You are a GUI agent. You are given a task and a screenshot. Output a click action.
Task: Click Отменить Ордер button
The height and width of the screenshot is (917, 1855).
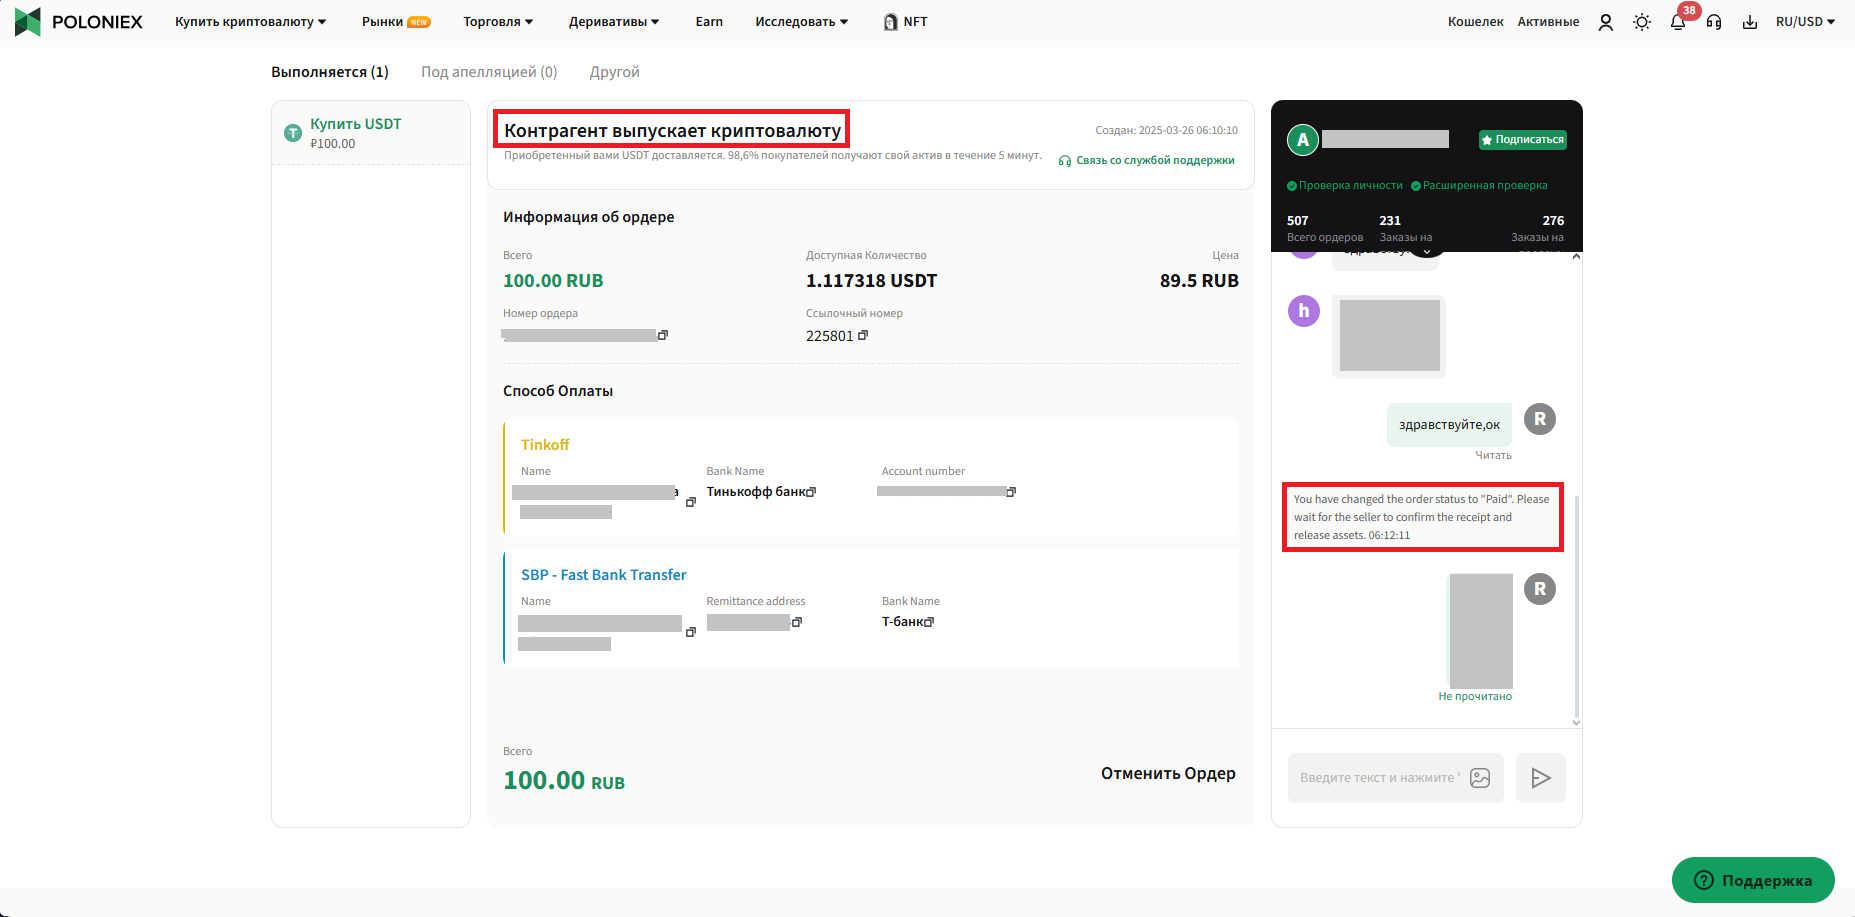(1168, 774)
